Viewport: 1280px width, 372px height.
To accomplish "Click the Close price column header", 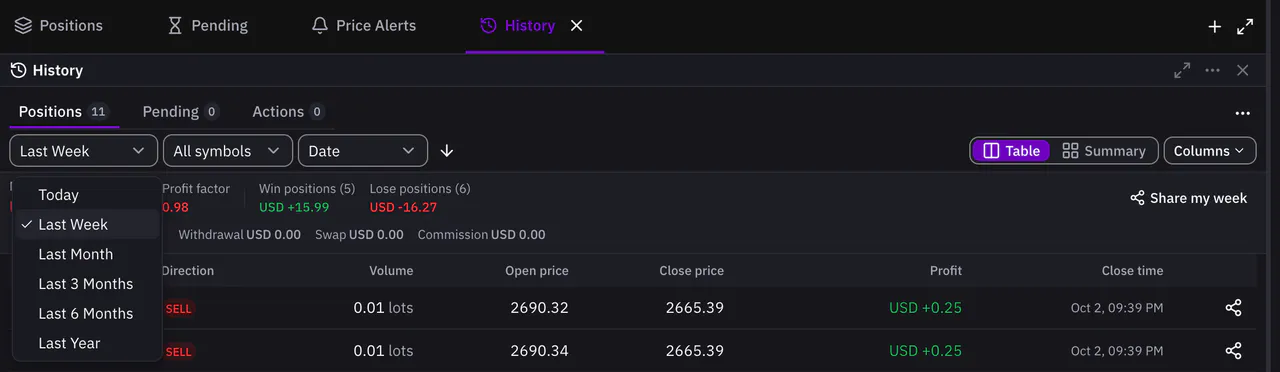I will point(691,271).
